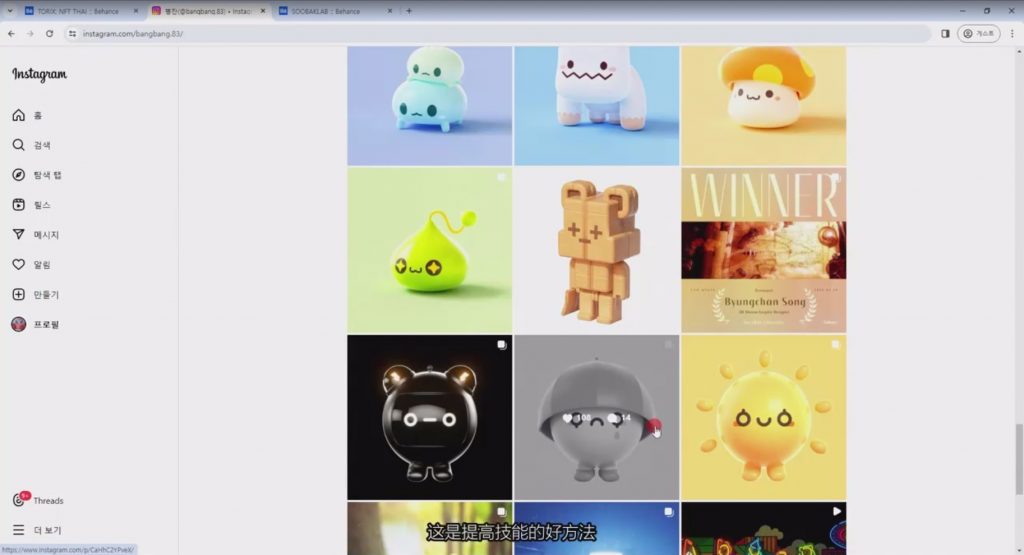Open the Notifications heart icon
Viewport: 1024px width, 555px height.
(18, 264)
